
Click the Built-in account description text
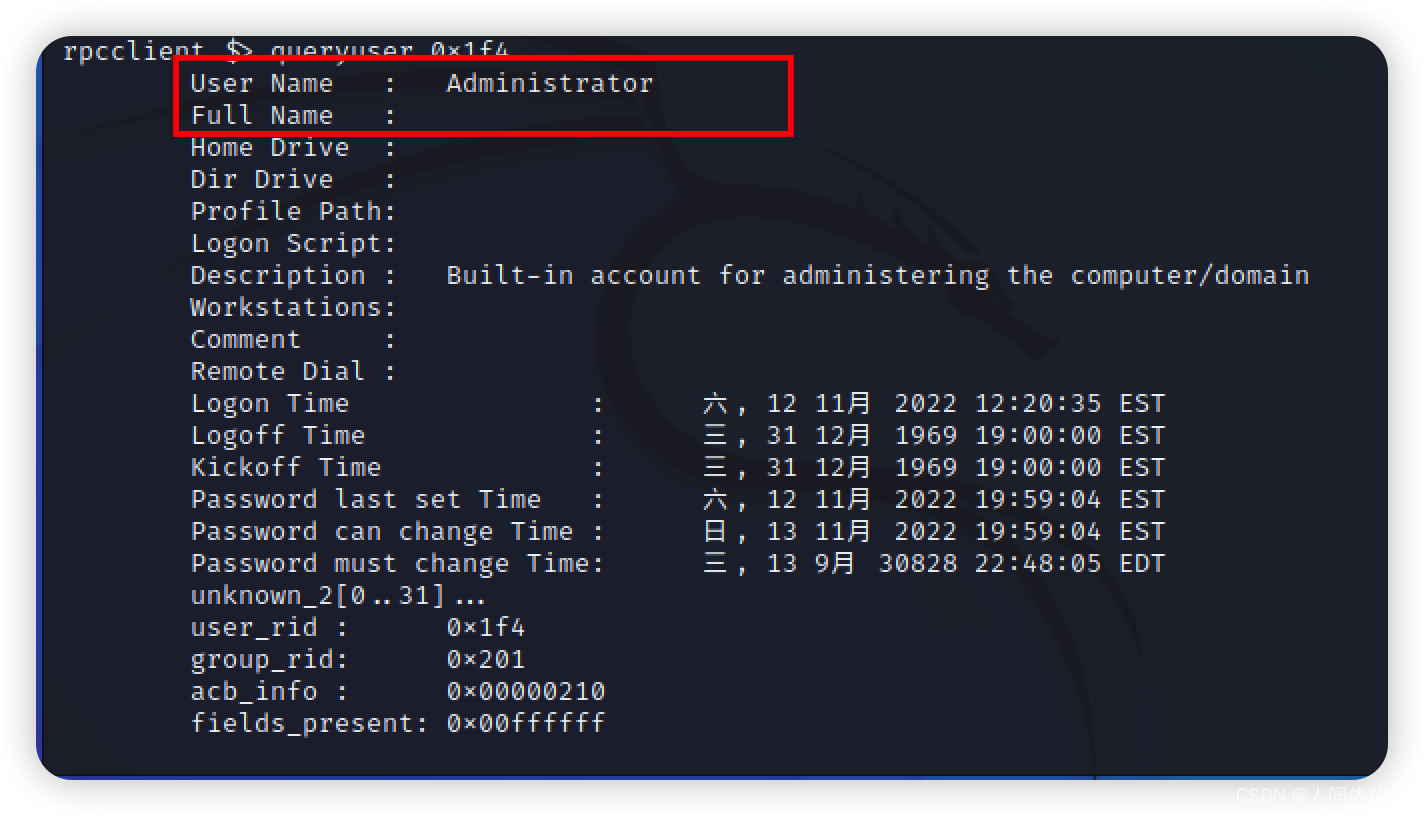[x=877, y=275]
